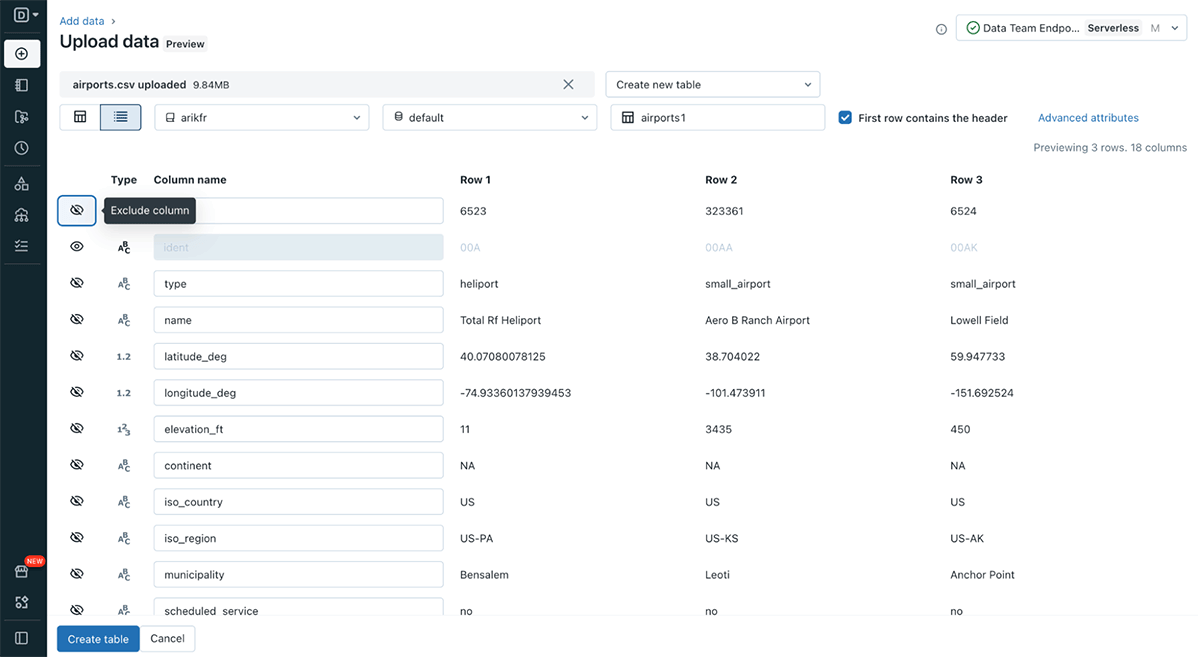Remove uploaded airports.csv file

(568, 85)
